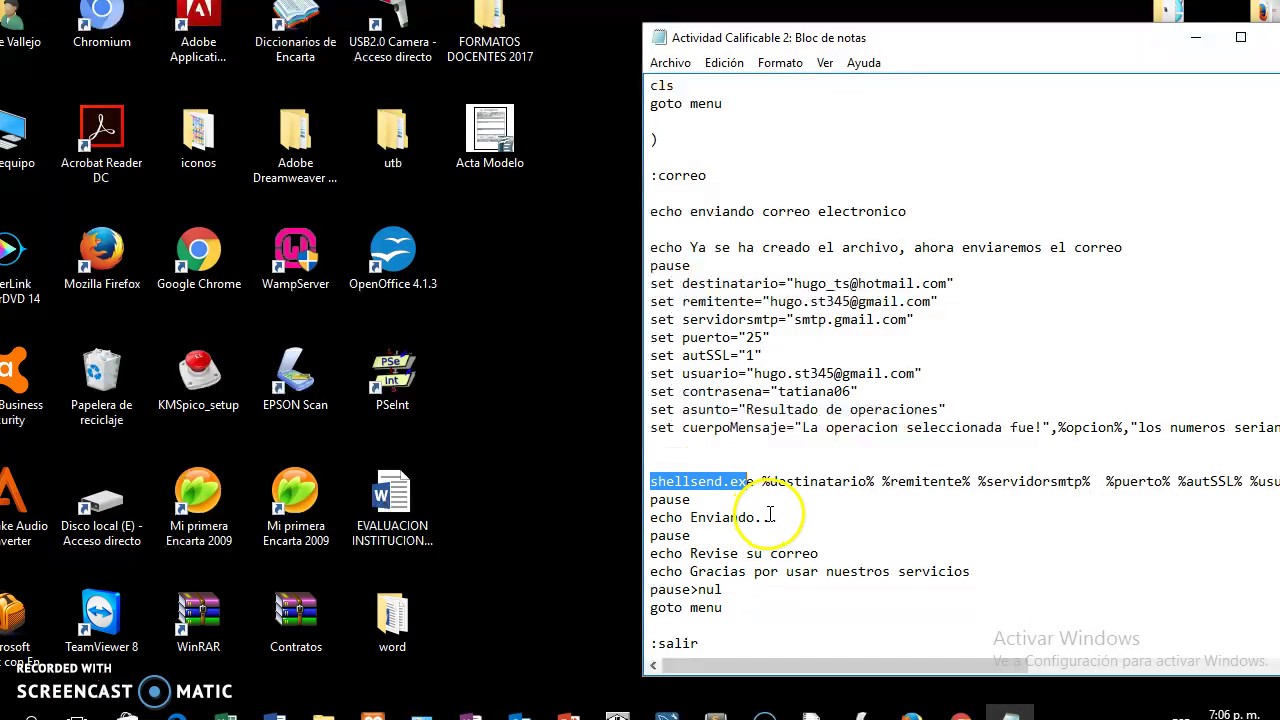Select the Acta Modelo document icon
This screenshot has height=720, width=1280.
[489, 138]
